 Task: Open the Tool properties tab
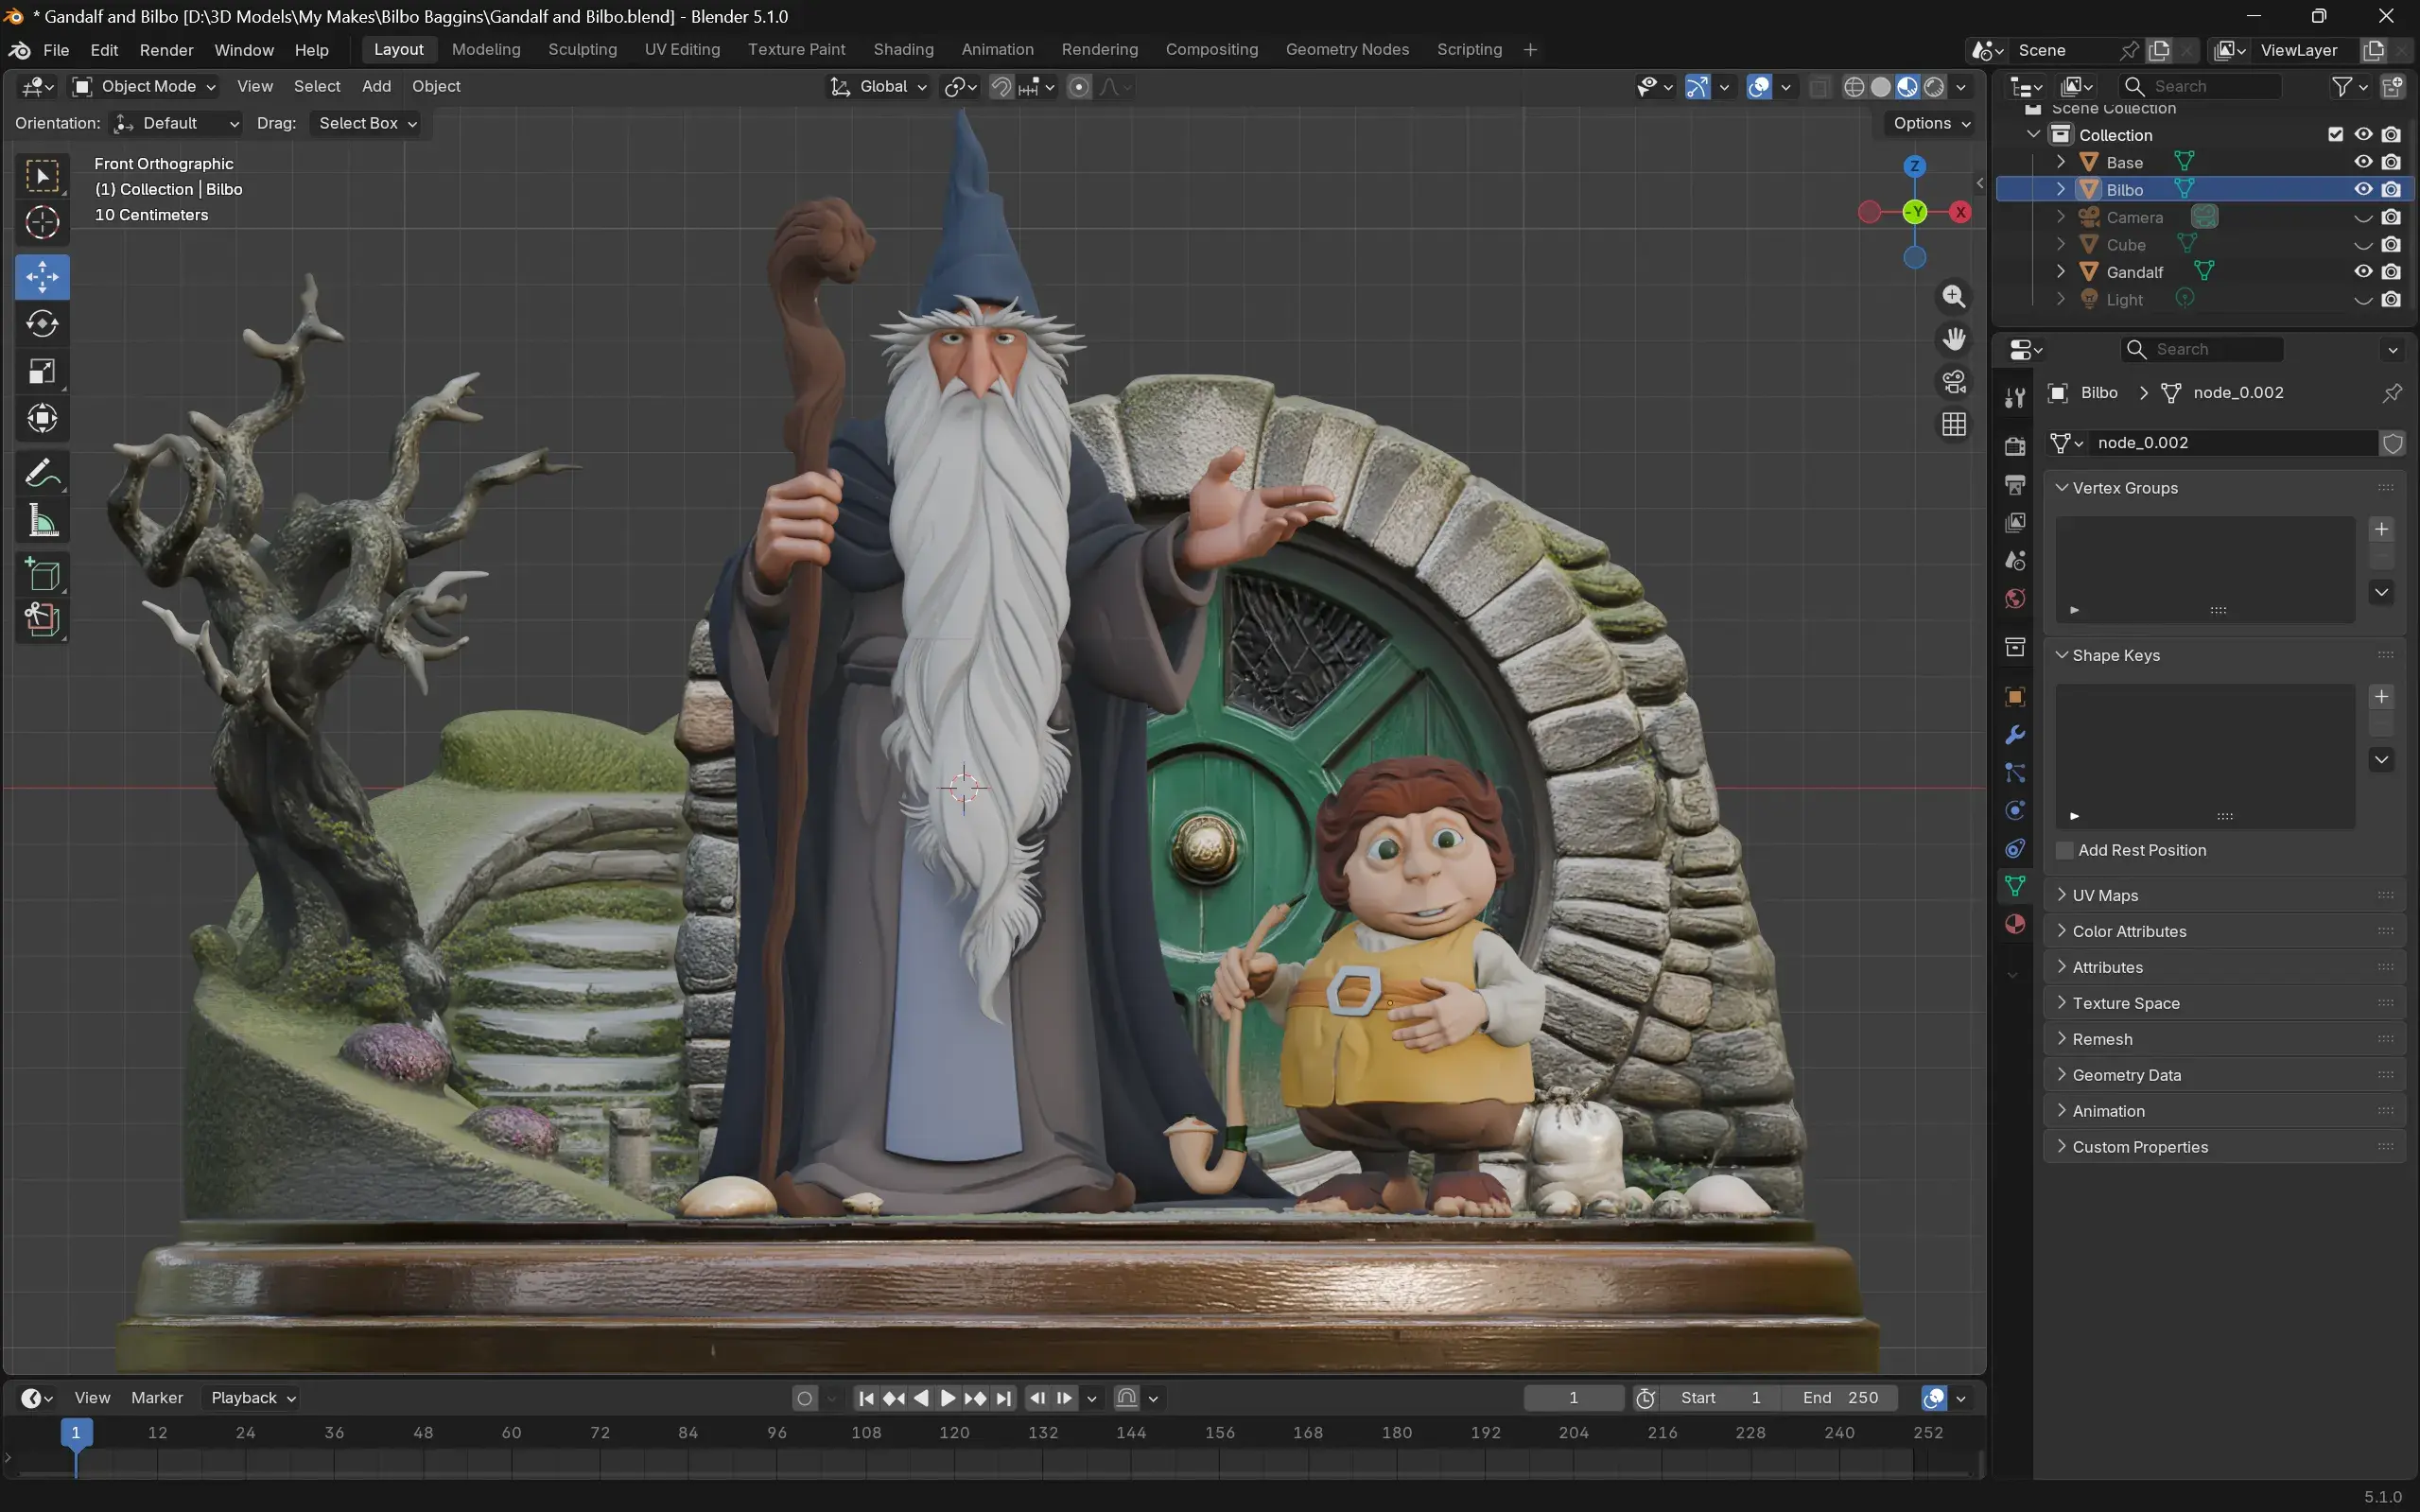[2015, 398]
